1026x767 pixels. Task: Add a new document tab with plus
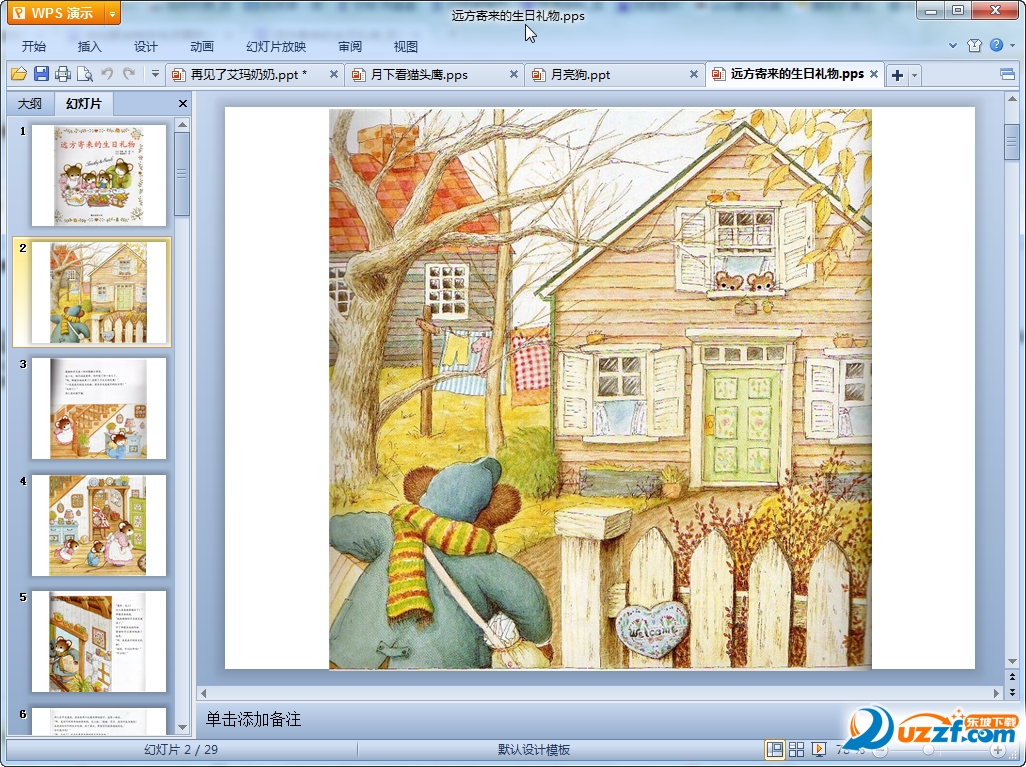(898, 75)
